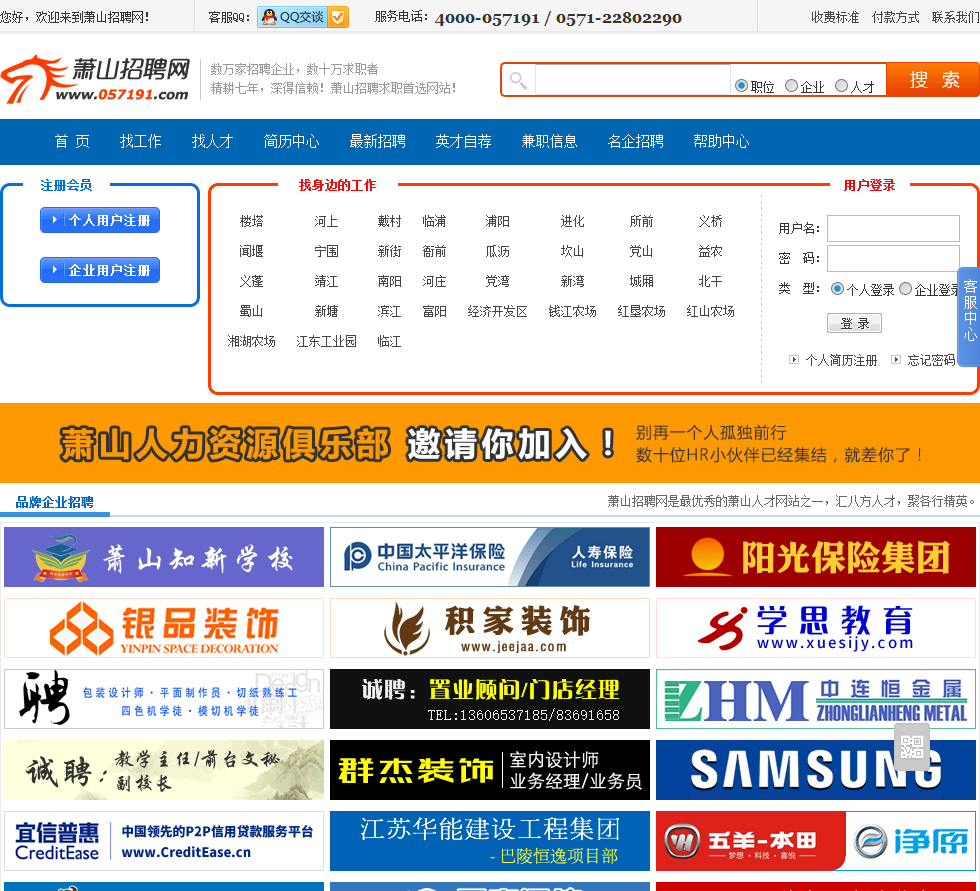Go to 最新招聘 in navigation
980x891 pixels.
coord(378,141)
